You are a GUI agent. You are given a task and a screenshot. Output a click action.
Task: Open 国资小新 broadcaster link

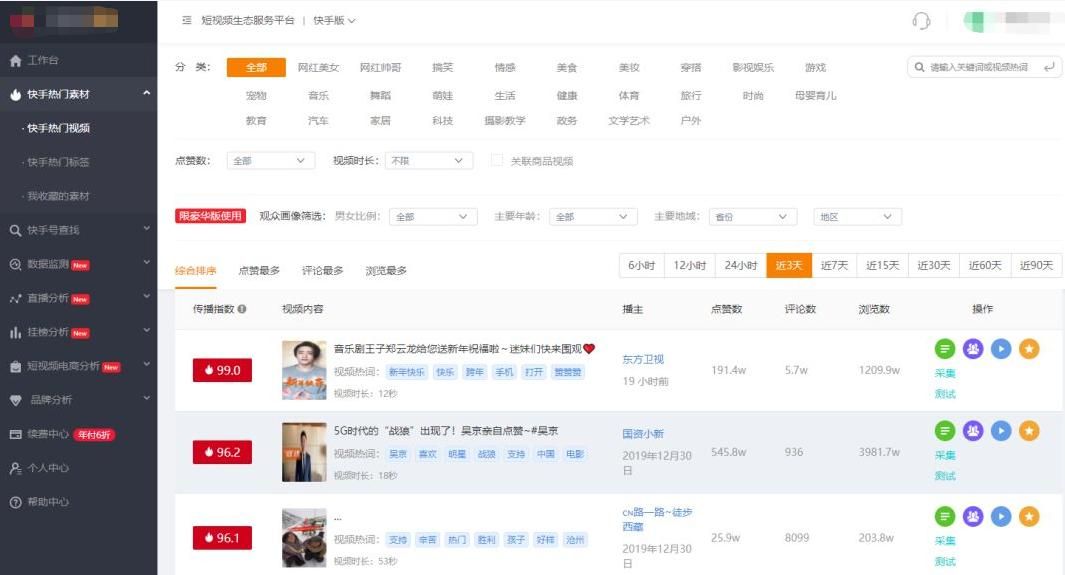point(643,433)
